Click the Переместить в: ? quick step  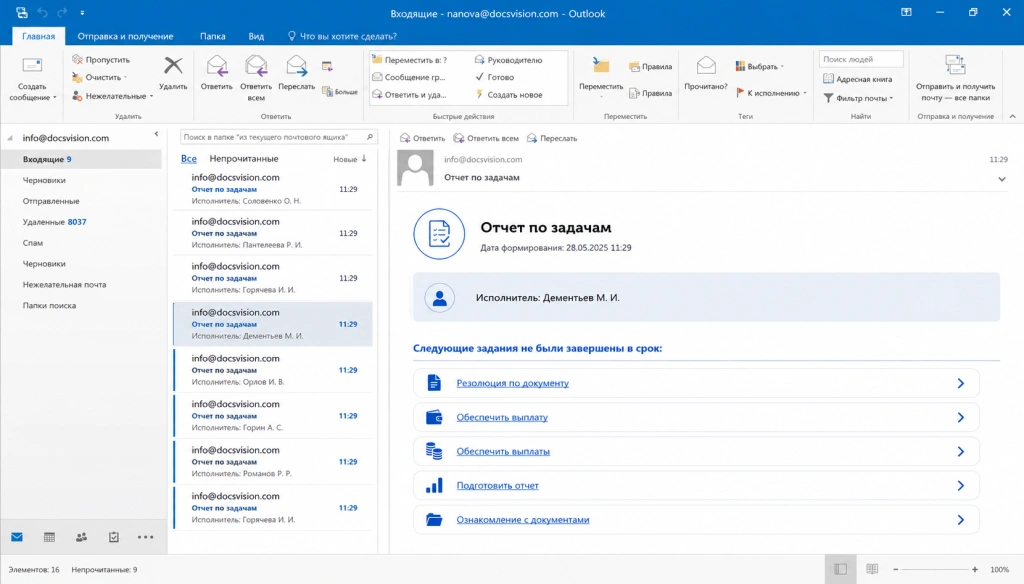(409, 60)
